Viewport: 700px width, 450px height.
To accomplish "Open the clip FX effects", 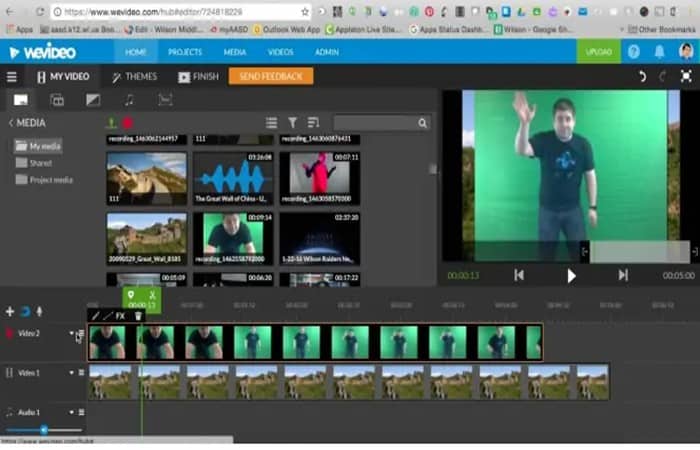I will [121, 316].
